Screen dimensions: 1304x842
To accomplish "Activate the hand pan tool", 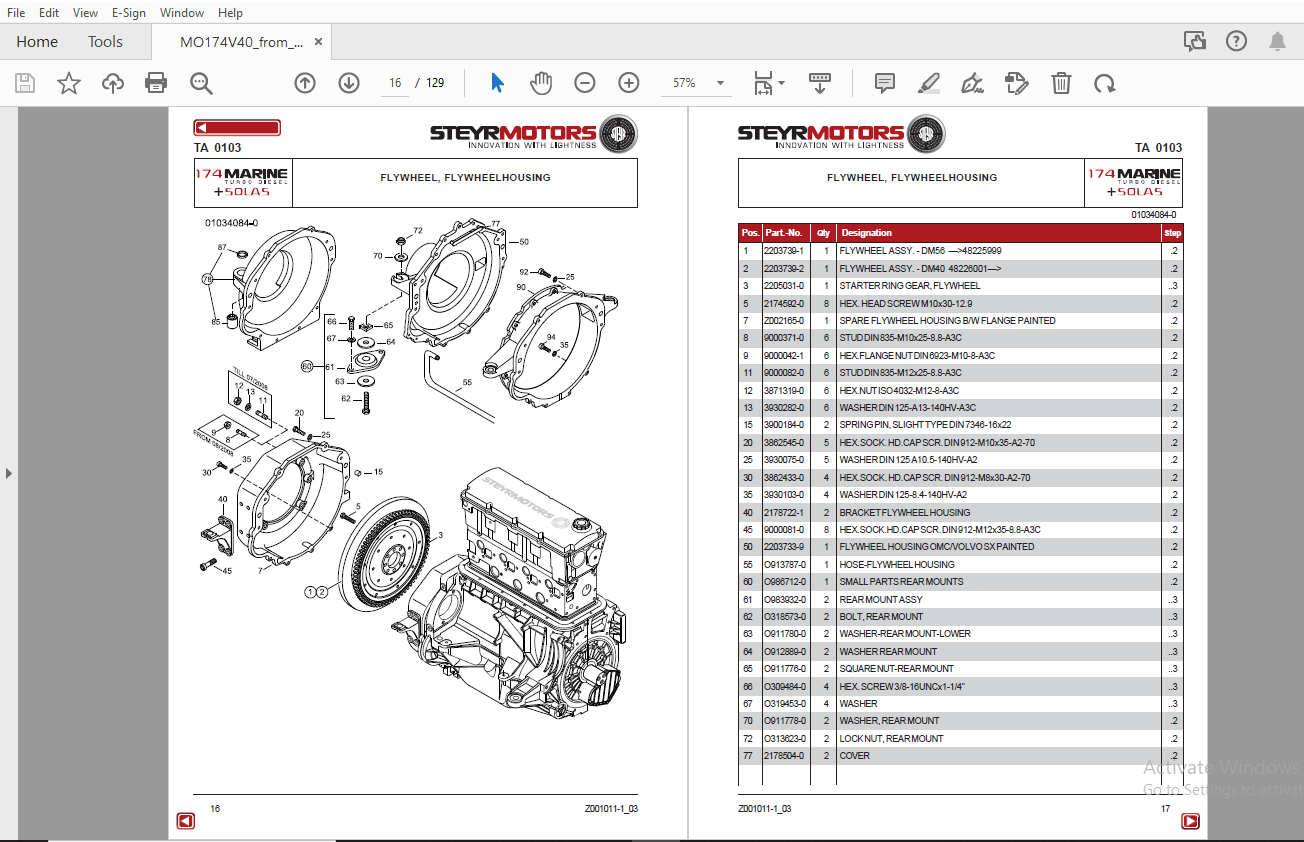I will tap(541, 83).
